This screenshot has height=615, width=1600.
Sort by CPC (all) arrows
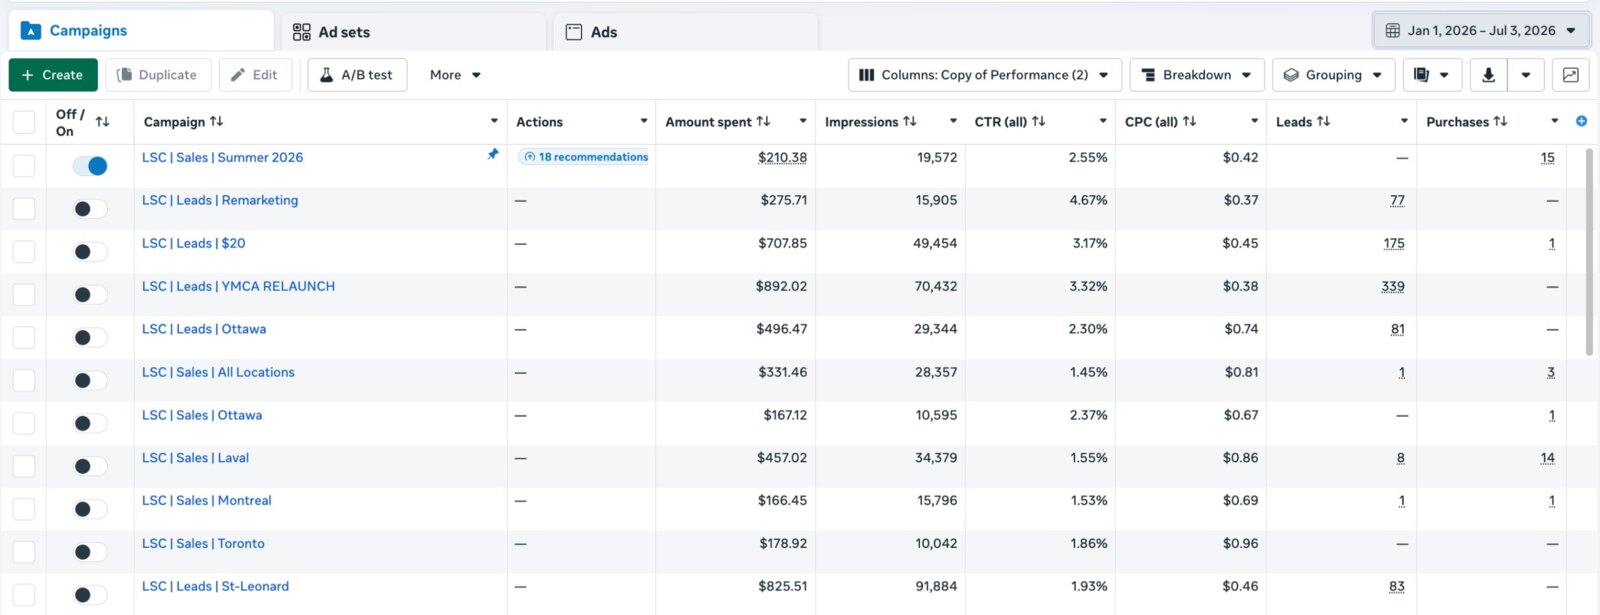pyautogui.click(x=1189, y=121)
